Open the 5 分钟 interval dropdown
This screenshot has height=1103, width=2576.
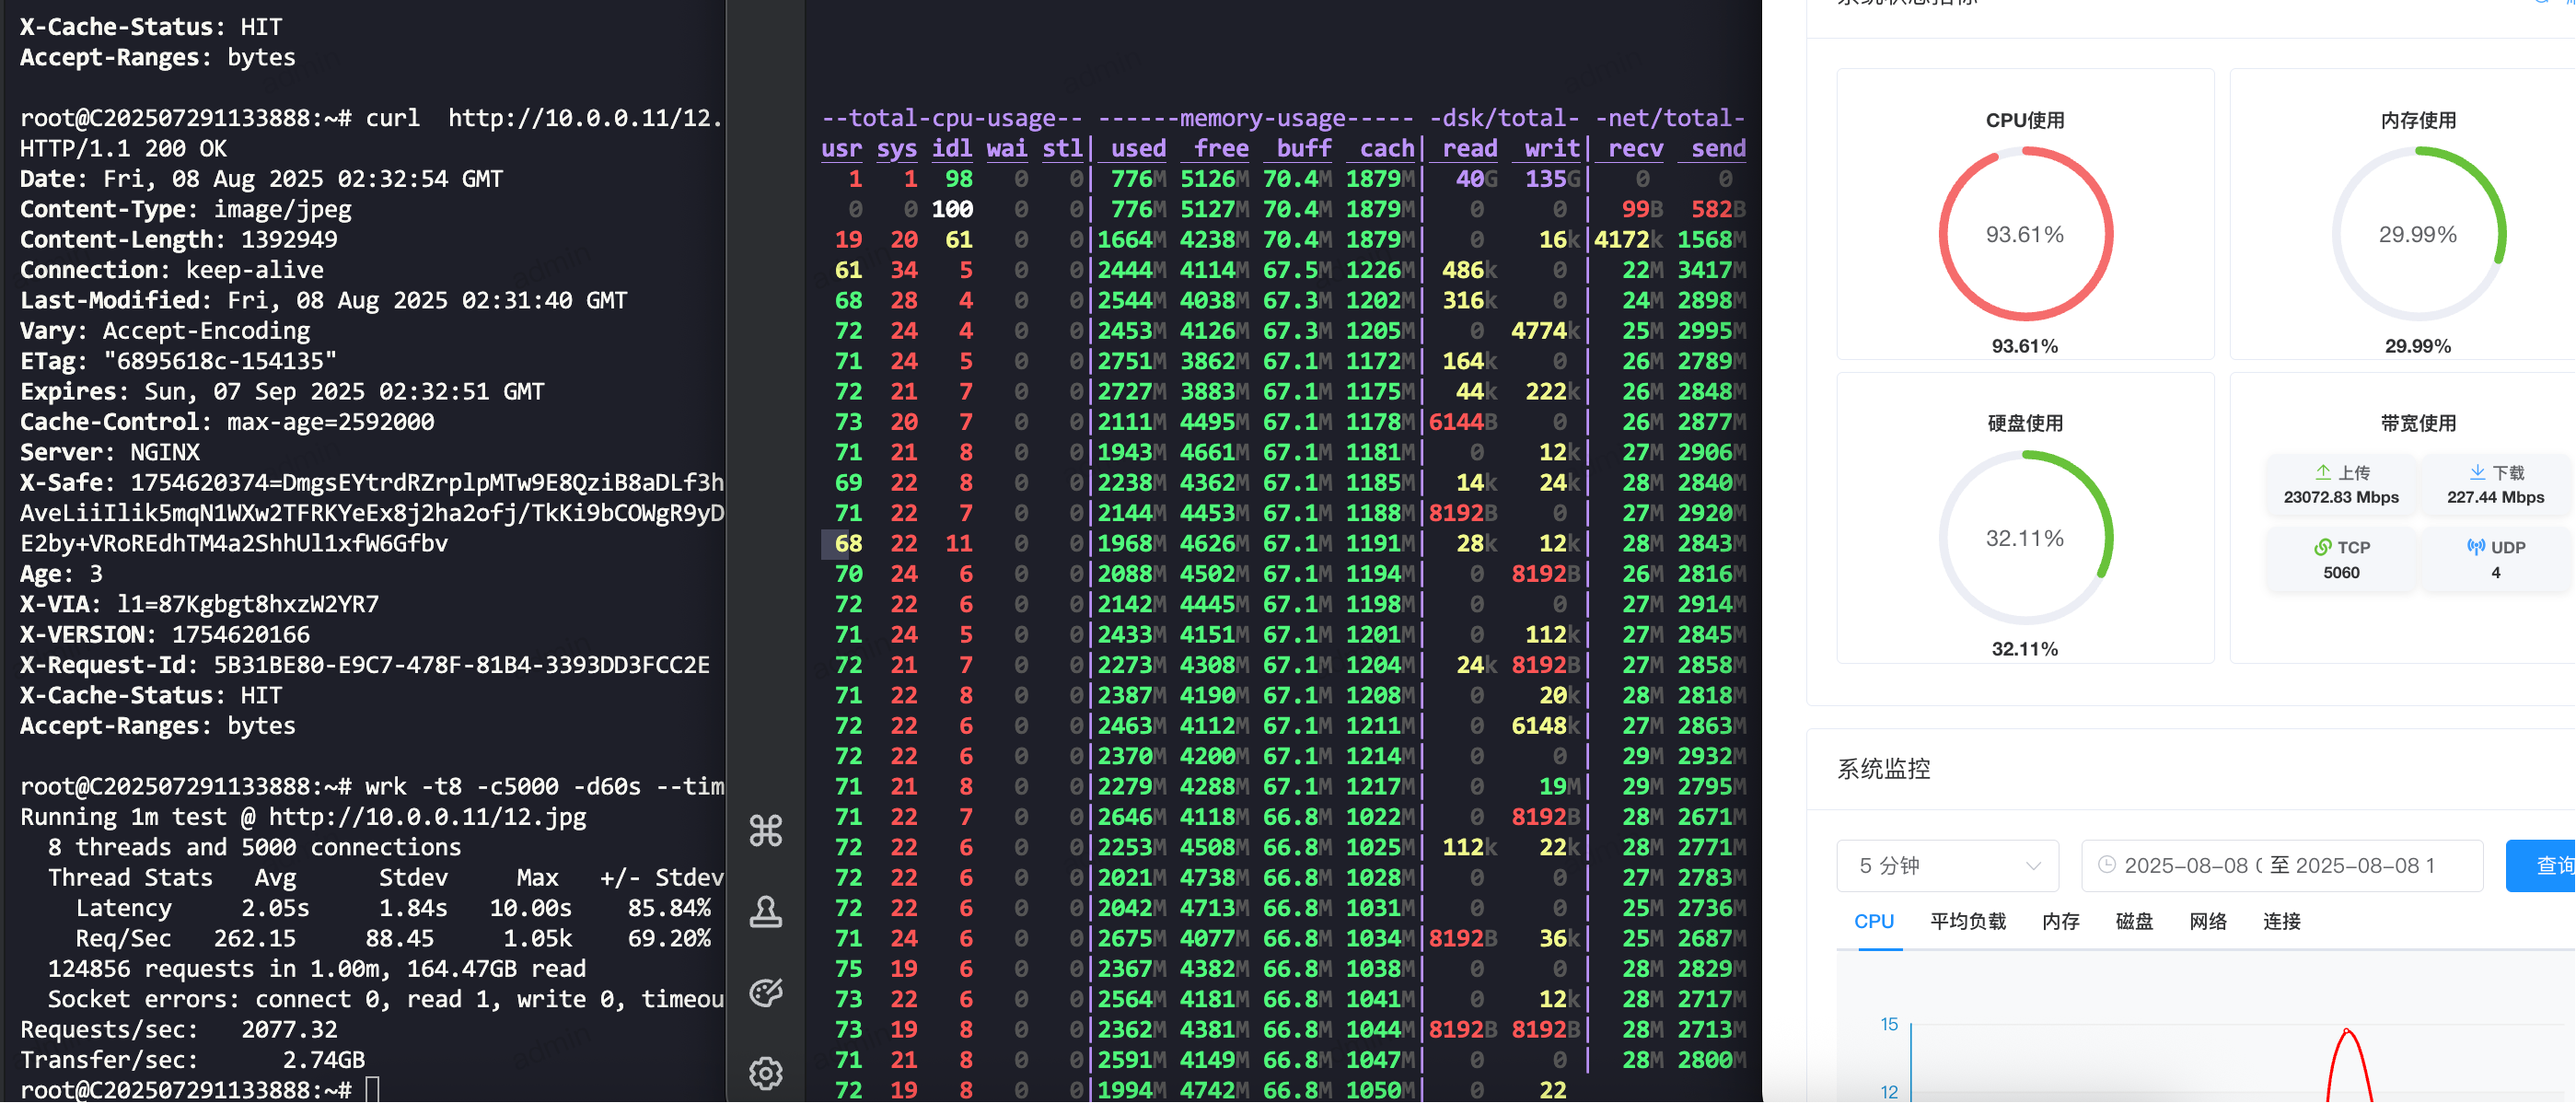tap(1946, 866)
